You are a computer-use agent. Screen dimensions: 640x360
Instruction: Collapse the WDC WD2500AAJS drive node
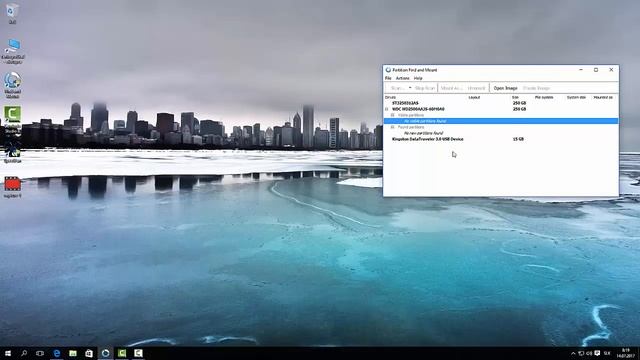(x=387, y=109)
